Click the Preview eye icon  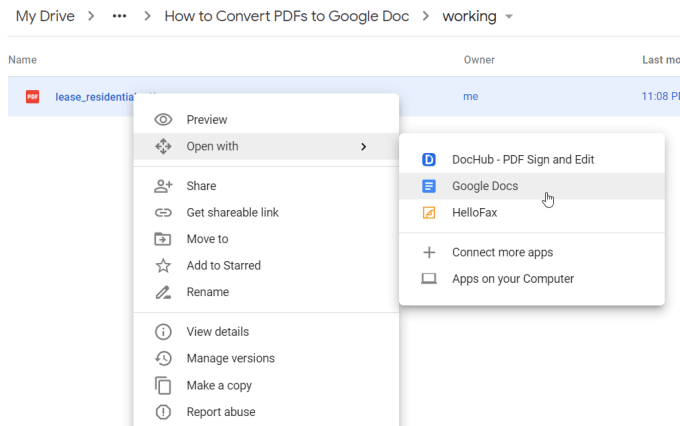(x=163, y=120)
